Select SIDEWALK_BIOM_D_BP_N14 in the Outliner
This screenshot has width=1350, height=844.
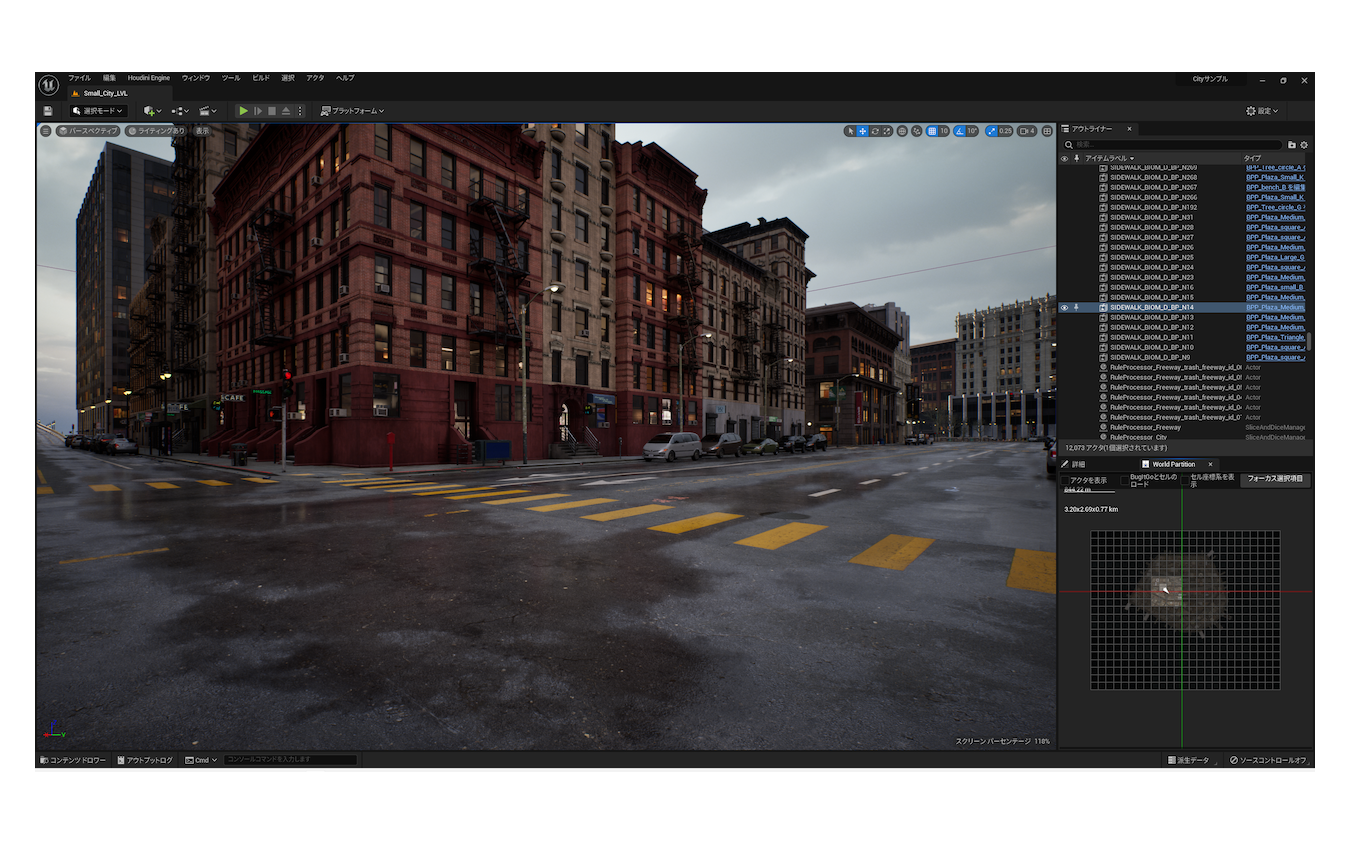pyautogui.click(x=1151, y=307)
